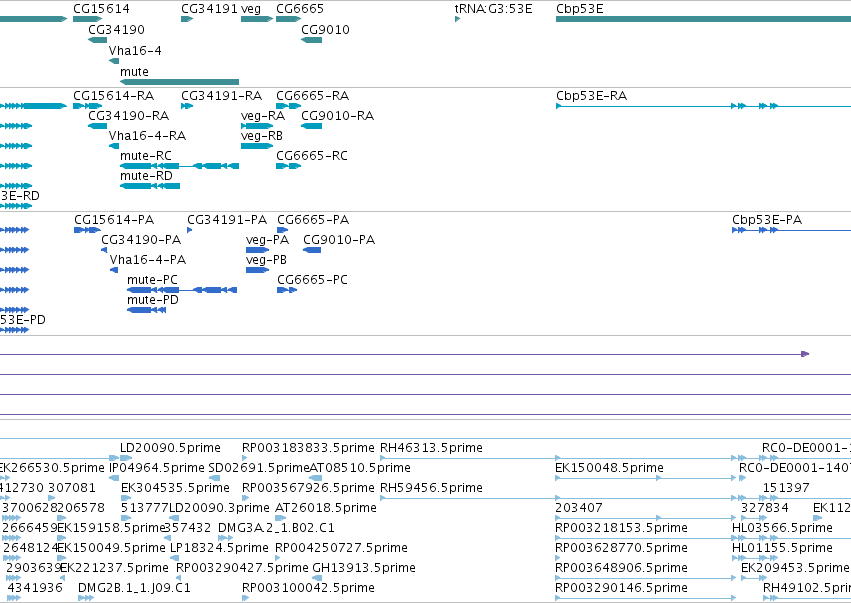
Task: Click the Cbp53E gene bar
Action: tap(703, 19)
